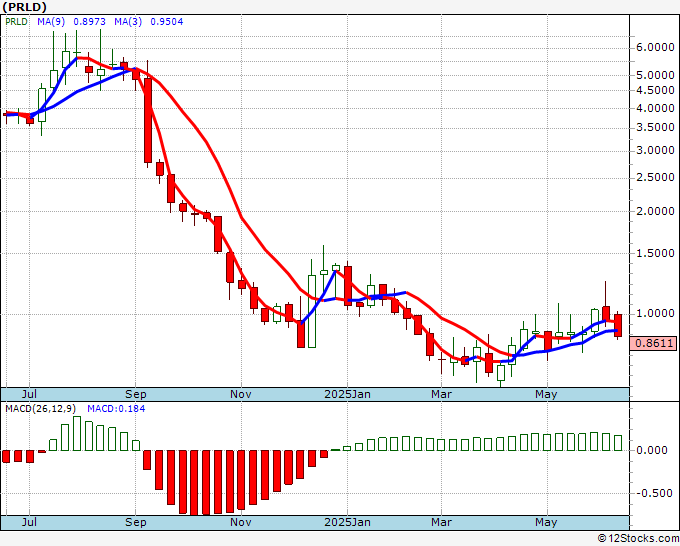Click the tallest green MACD bar in July
This screenshot has width=680, height=546.
(77, 433)
